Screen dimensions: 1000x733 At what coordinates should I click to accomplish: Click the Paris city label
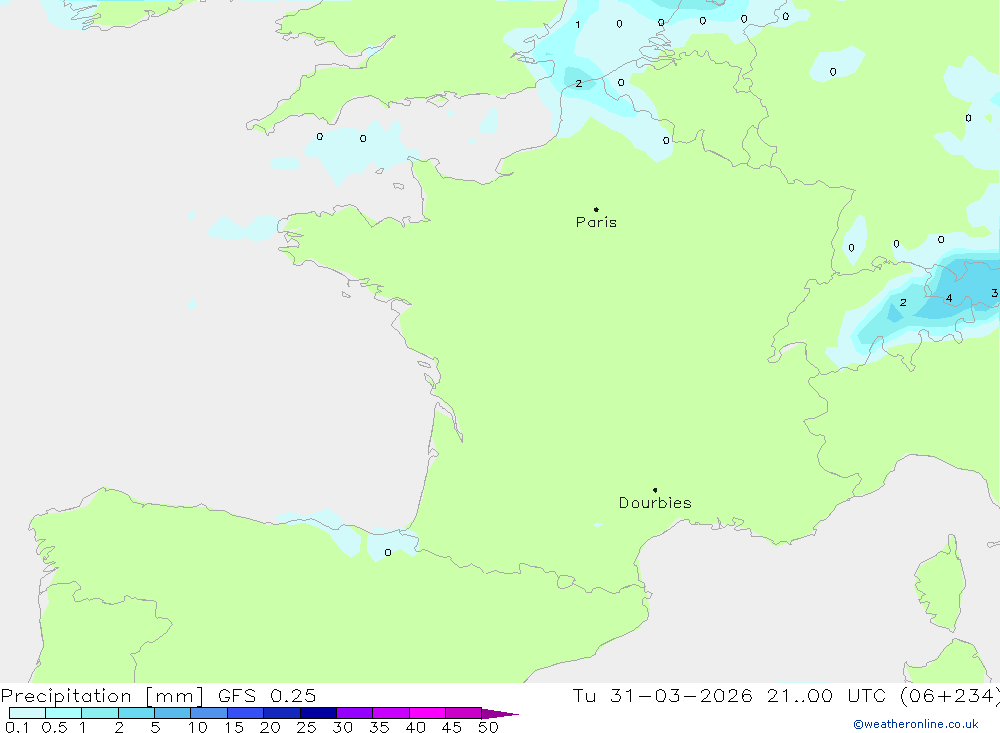[596, 222]
